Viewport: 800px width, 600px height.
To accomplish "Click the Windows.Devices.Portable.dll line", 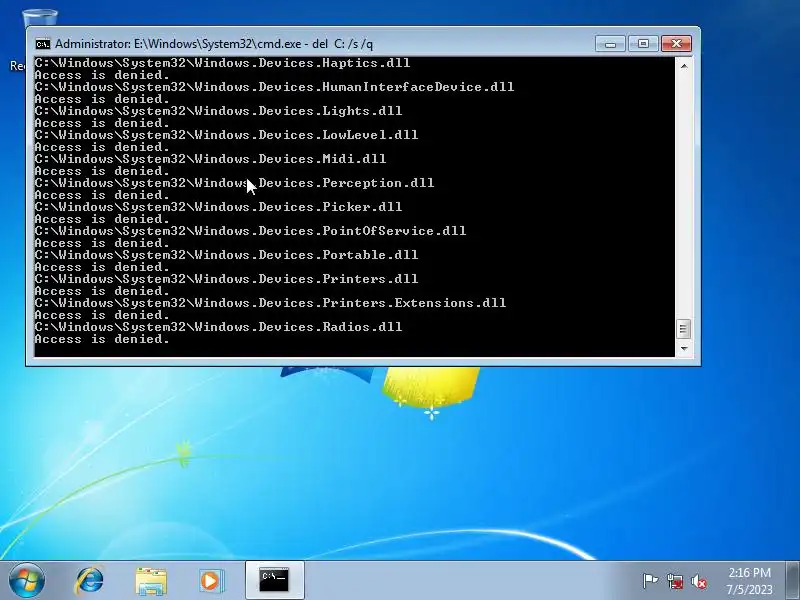I will click(226, 255).
